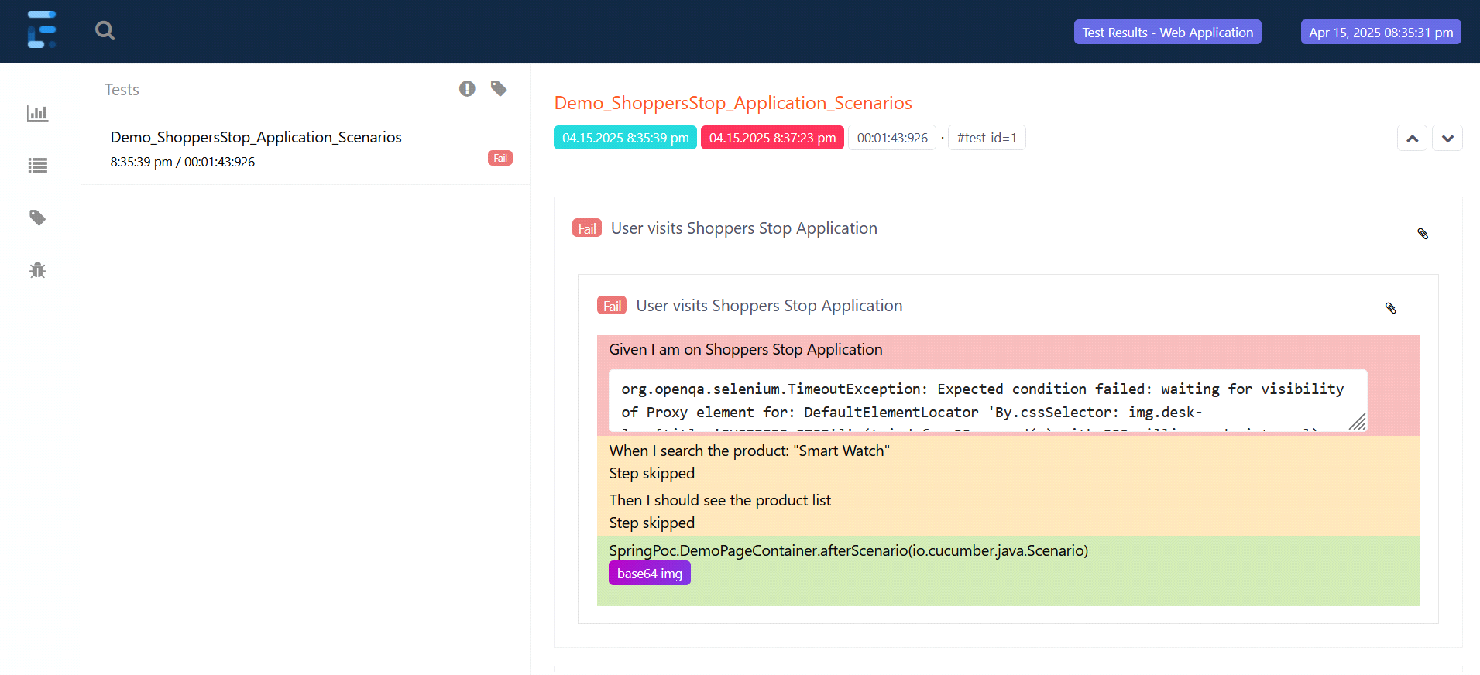This screenshot has width=1480, height=675.
Task: Open the dashboard bar chart icon
Action: [x=37, y=113]
